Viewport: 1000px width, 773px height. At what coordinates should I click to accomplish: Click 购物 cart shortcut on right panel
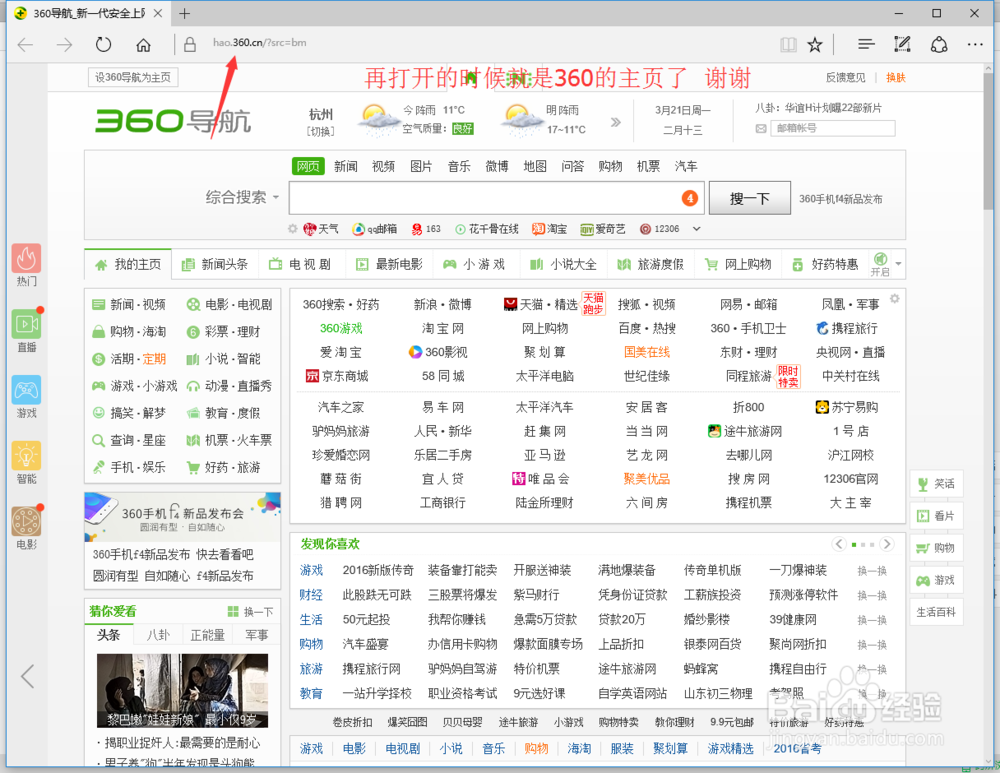click(x=936, y=548)
